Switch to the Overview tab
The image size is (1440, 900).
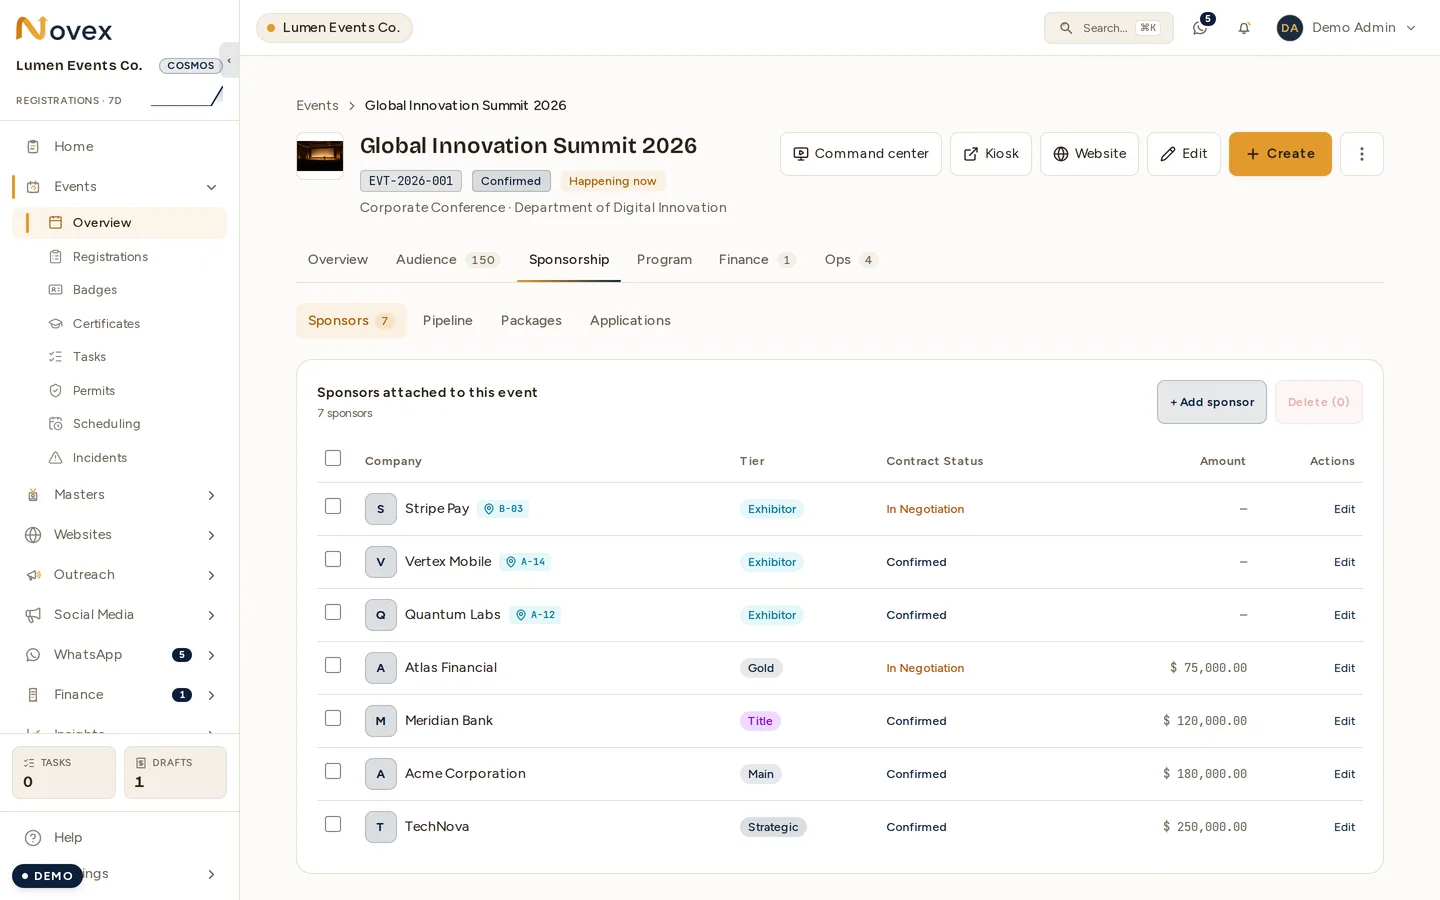point(338,260)
